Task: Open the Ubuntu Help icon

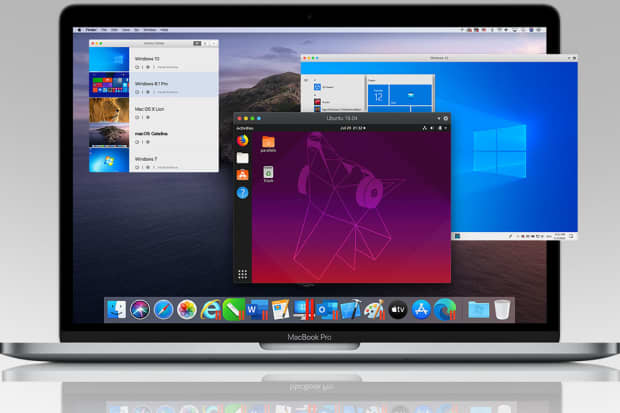Action: click(x=242, y=191)
